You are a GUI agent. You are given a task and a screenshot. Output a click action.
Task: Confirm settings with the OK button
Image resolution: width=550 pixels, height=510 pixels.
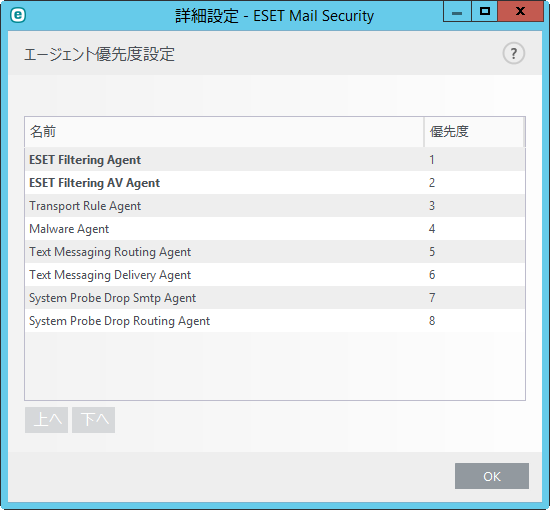tap(492, 476)
